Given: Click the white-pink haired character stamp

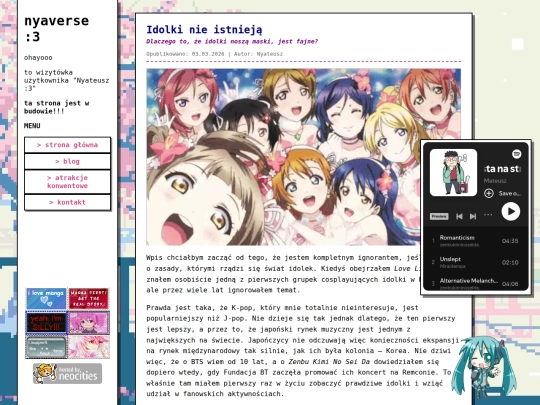Looking at the screenshot, I should [89, 347].
